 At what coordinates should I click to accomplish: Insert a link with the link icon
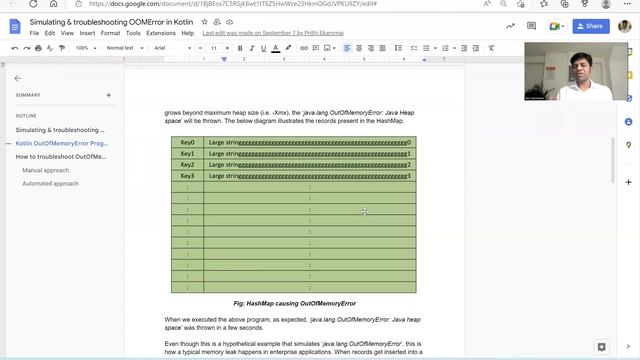click(304, 48)
